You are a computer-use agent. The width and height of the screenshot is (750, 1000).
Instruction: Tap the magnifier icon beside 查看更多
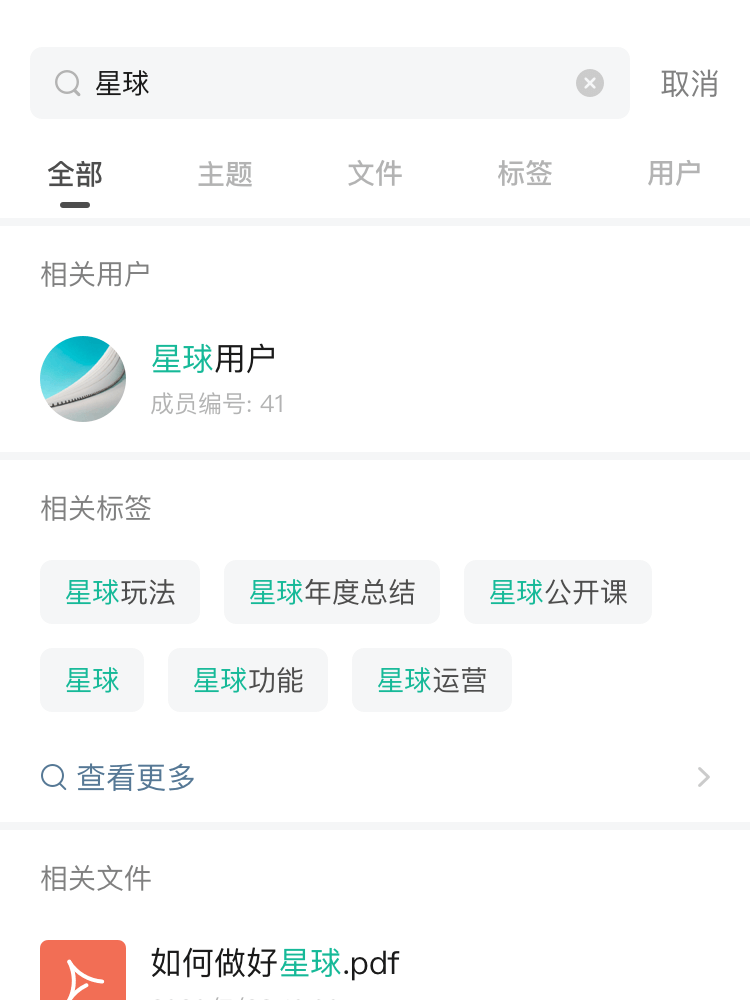pos(54,777)
